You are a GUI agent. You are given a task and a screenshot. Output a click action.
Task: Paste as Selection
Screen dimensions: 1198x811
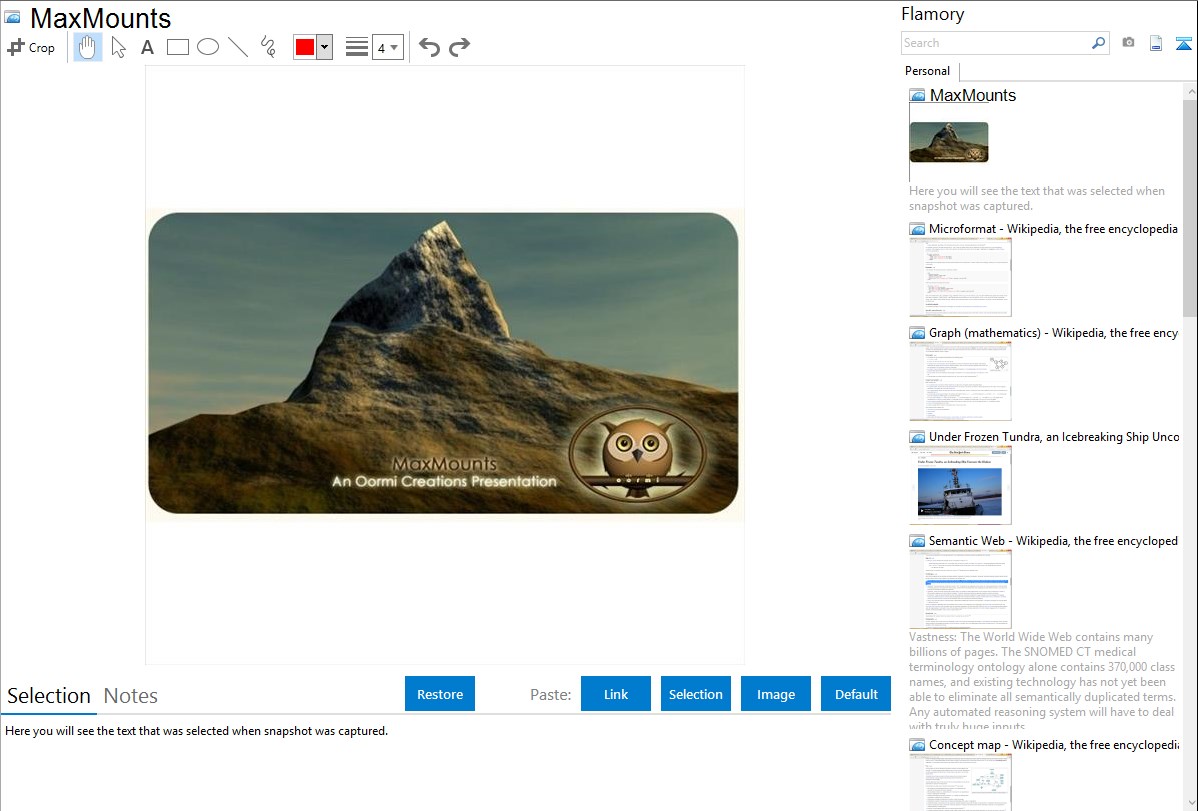[x=695, y=694]
